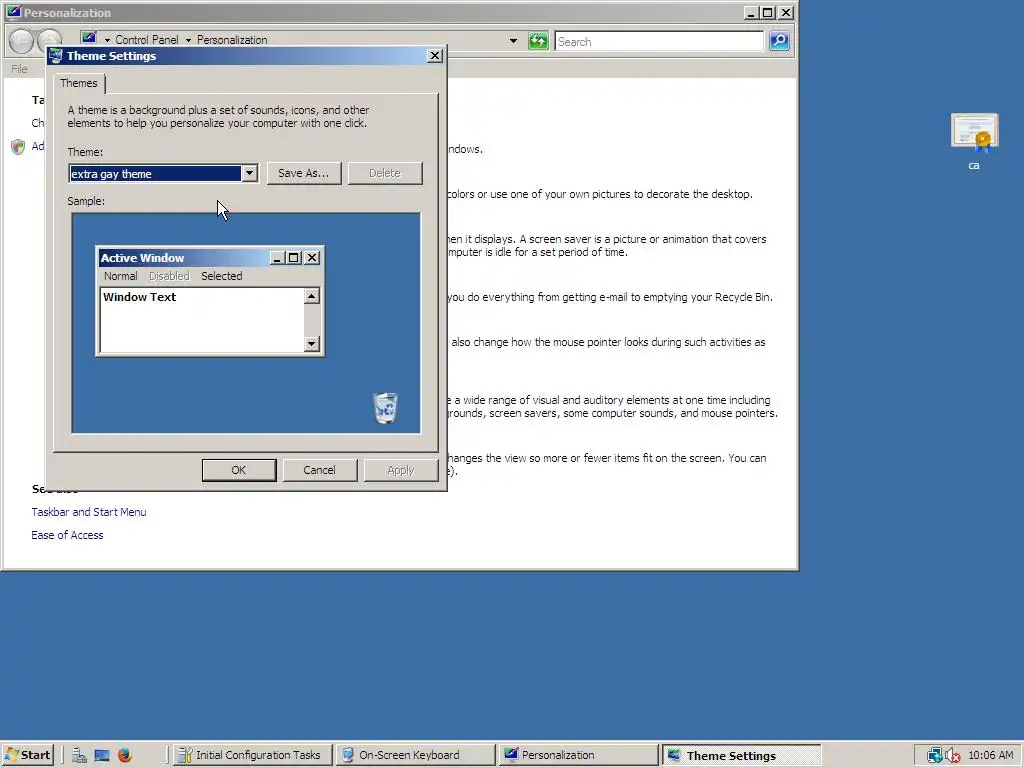
Task: Click sample Active Window scroll up arrow
Action: click(x=312, y=296)
